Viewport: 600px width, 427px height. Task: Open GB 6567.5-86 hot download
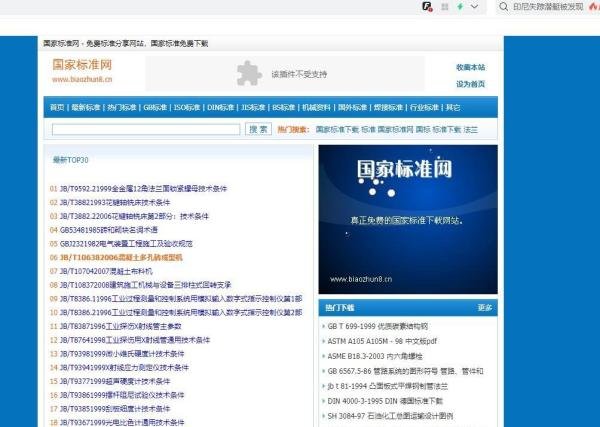[x=406, y=371]
